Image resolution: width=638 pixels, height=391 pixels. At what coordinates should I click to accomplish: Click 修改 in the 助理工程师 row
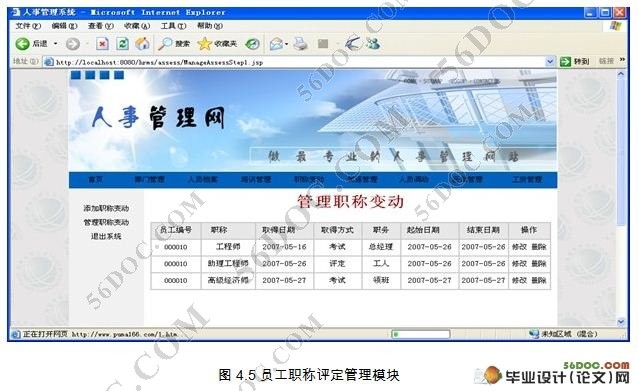coord(519,264)
